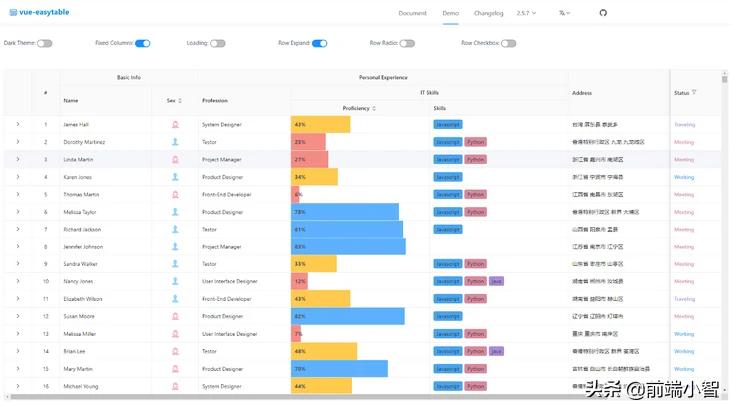The image size is (732, 411).
Task: Click Linda Martin's sex icon
Action: (175, 159)
